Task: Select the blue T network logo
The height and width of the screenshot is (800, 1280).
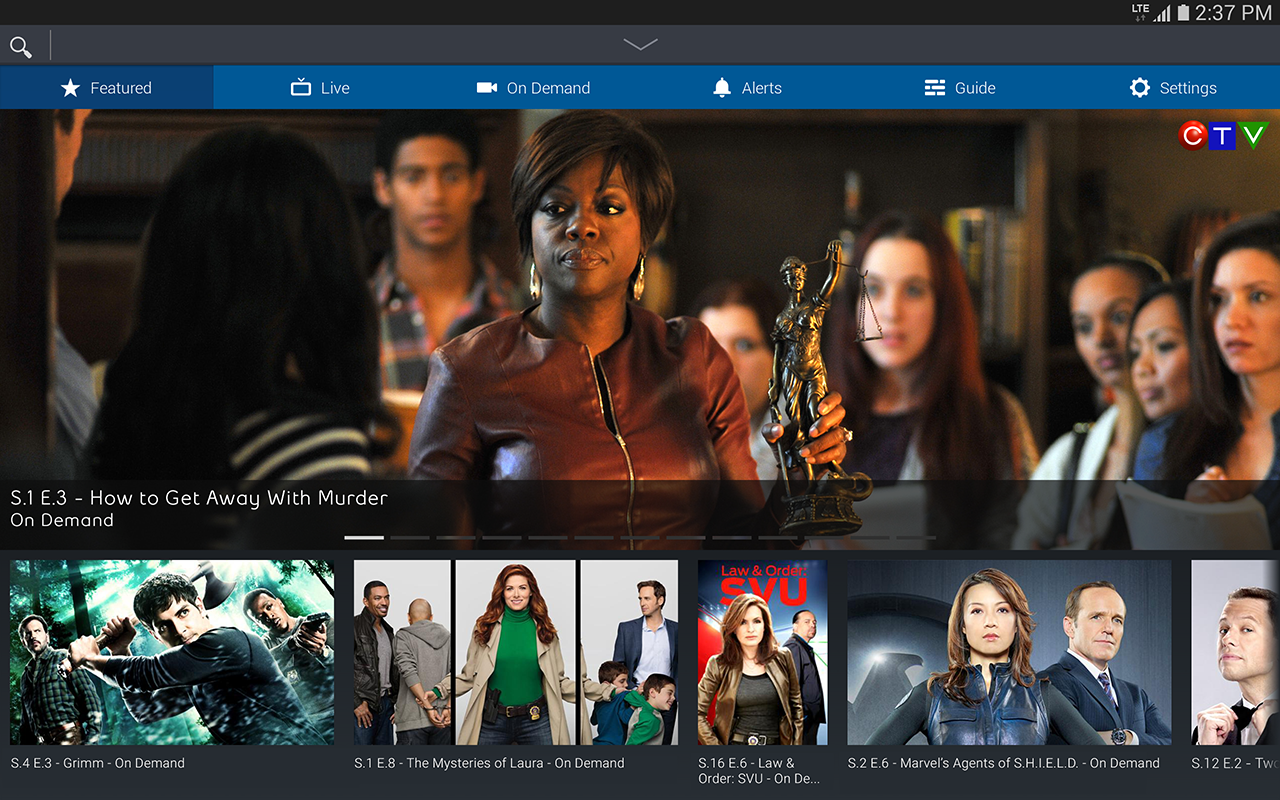Action: (x=1222, y=135)
